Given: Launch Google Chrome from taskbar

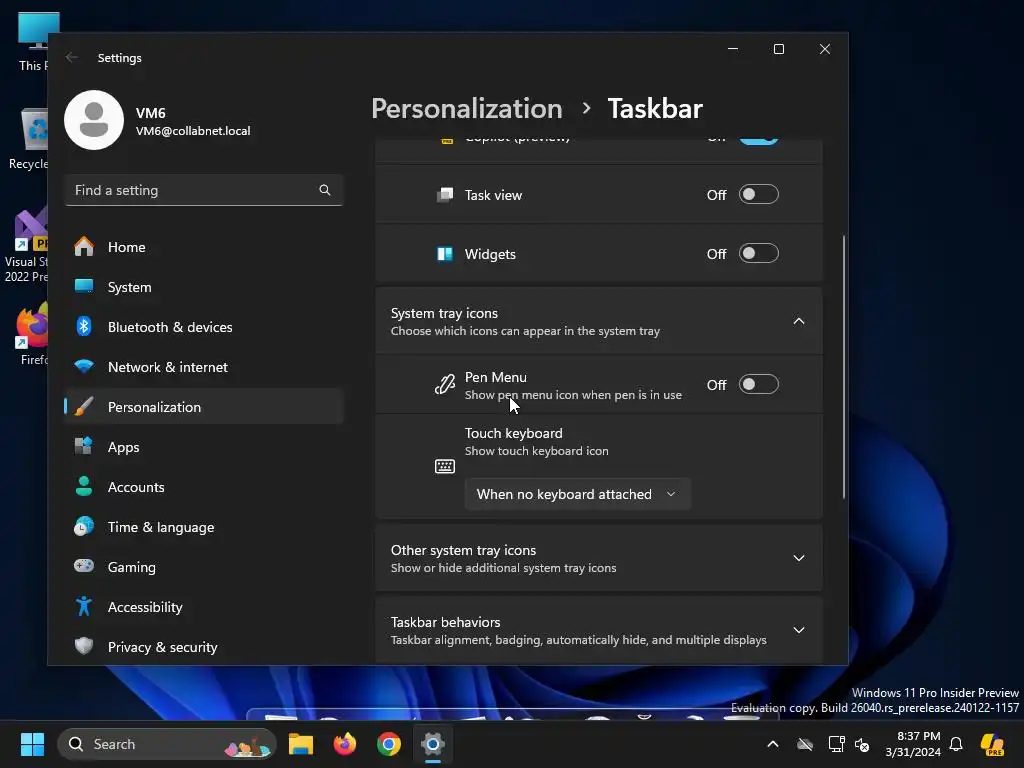Looking at the screenshot, I should click(389, 744).
